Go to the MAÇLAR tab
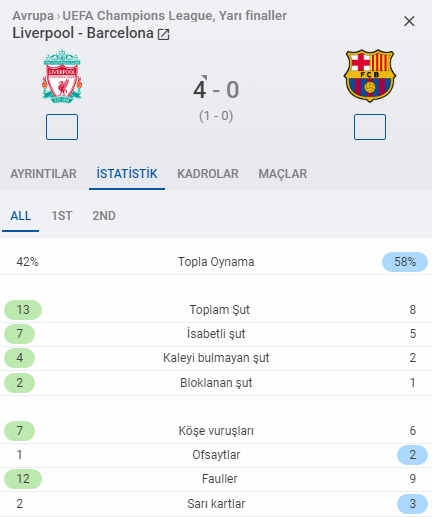The image size is (432, 517). [x=283, y=174]
